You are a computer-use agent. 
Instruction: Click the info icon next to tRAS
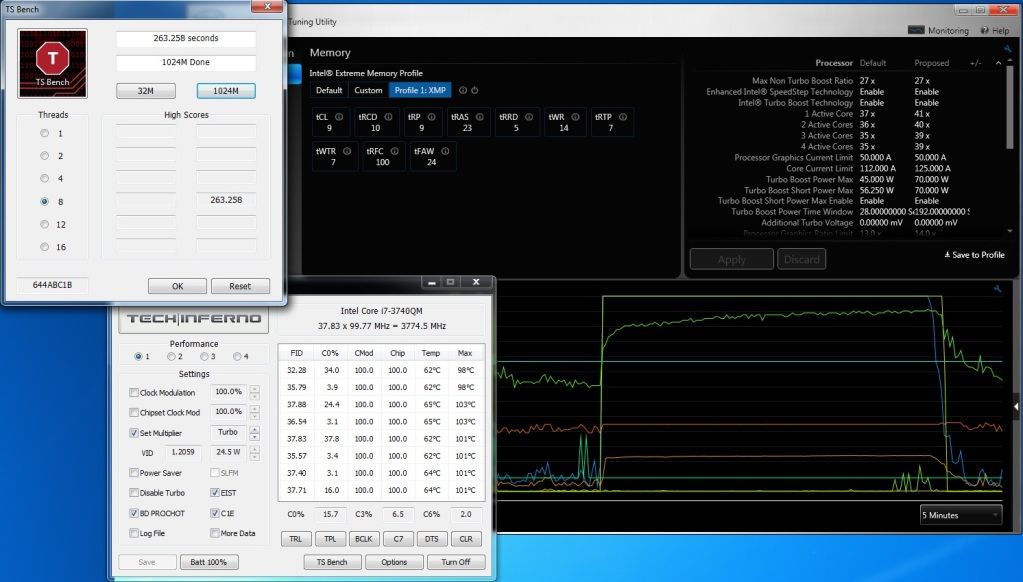(480, 117)
